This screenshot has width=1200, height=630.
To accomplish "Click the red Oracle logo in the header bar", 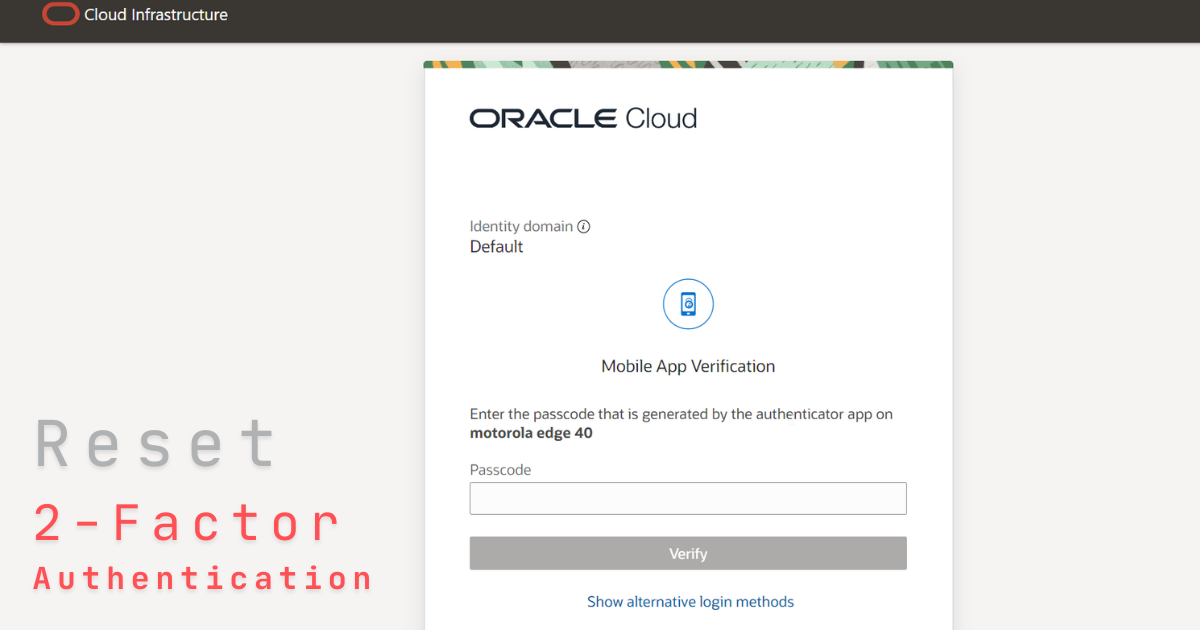I will pos(59,15).
